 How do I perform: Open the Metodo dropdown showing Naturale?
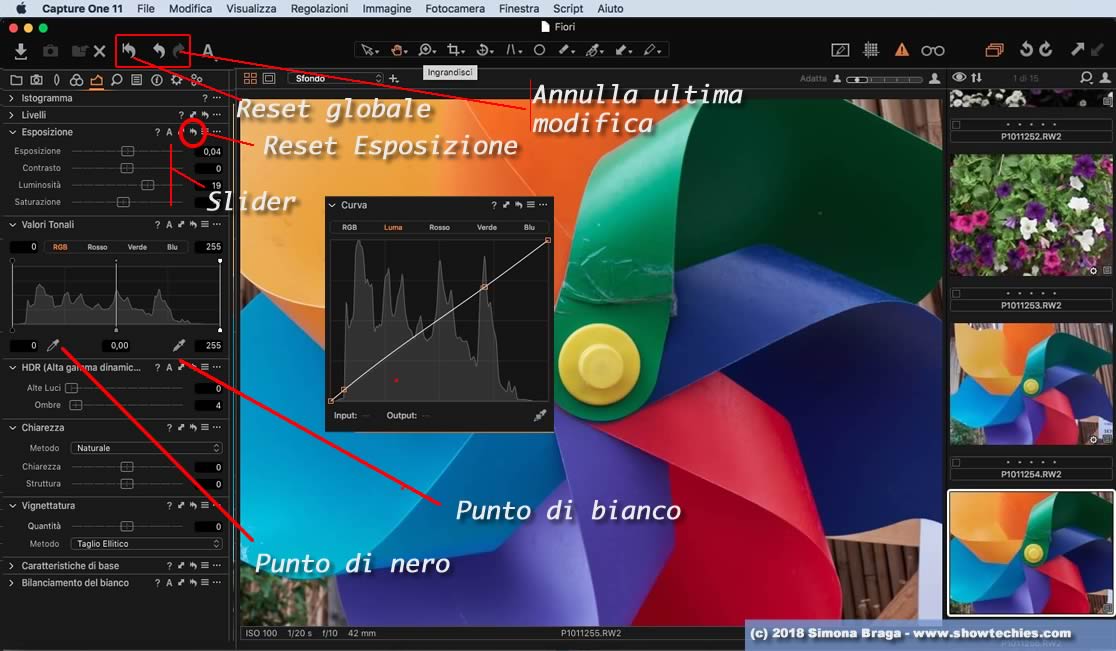[147, 448]
